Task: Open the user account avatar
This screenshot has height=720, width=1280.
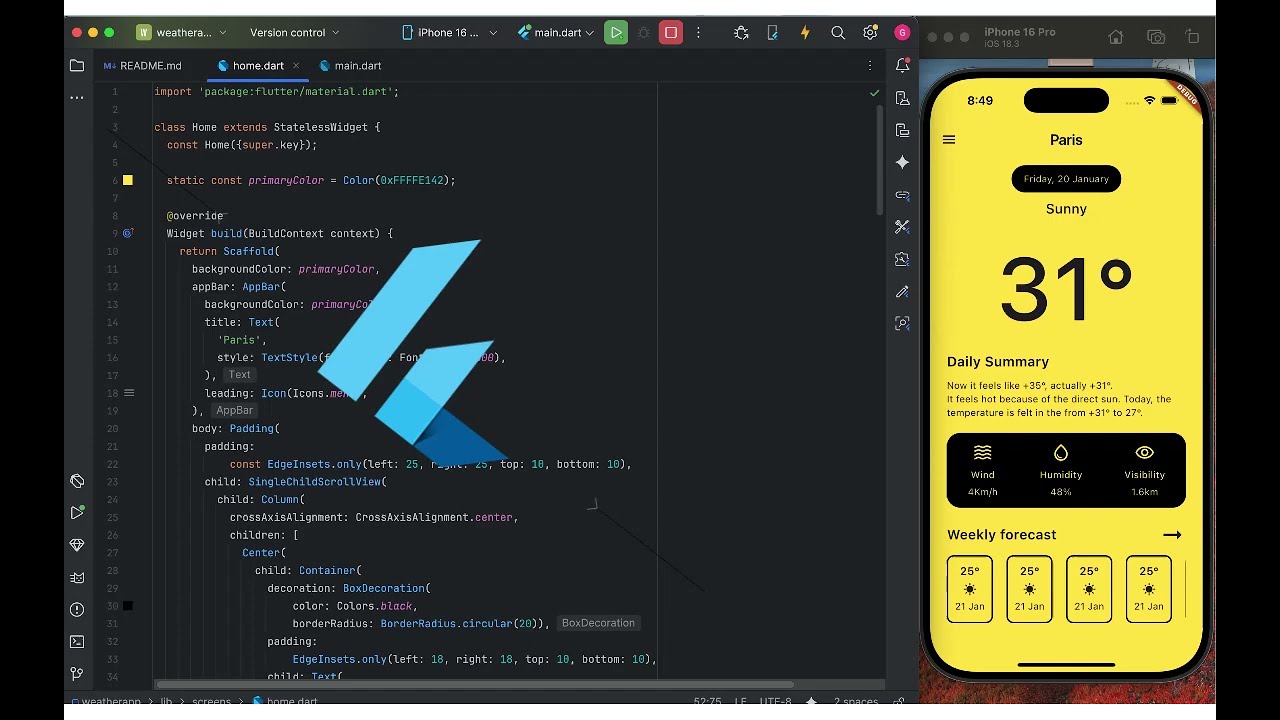Action: 902,33
